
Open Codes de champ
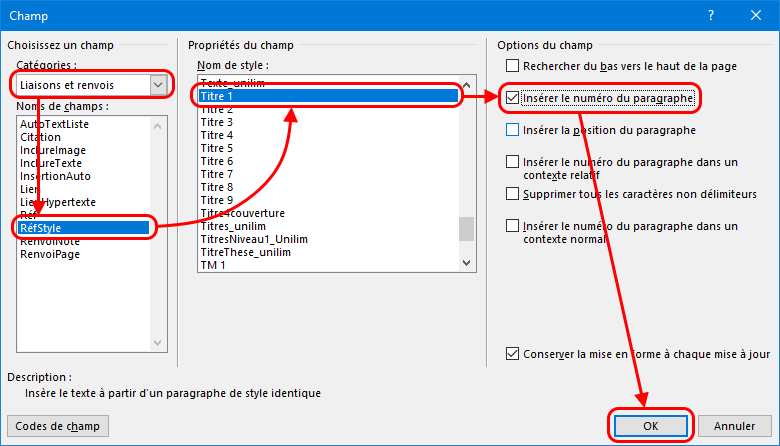click(57, 426)
